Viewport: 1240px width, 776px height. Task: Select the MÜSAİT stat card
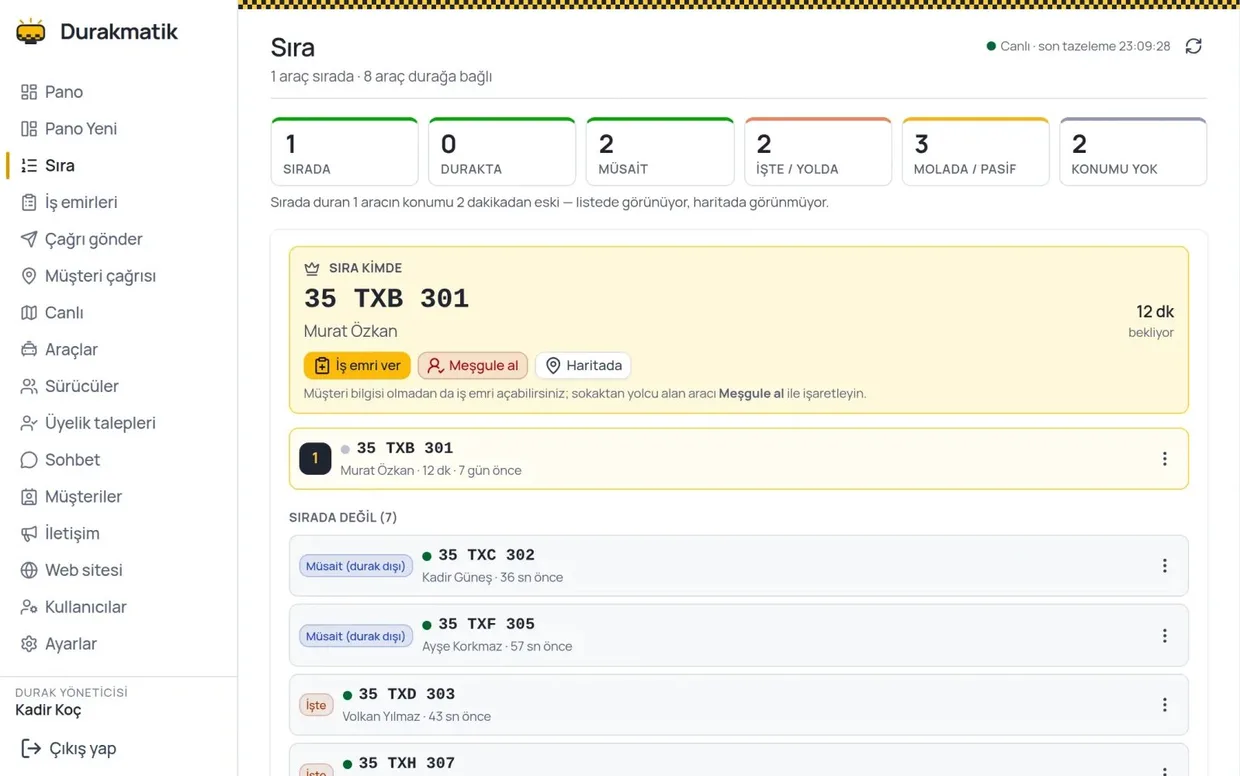[660, 152]
